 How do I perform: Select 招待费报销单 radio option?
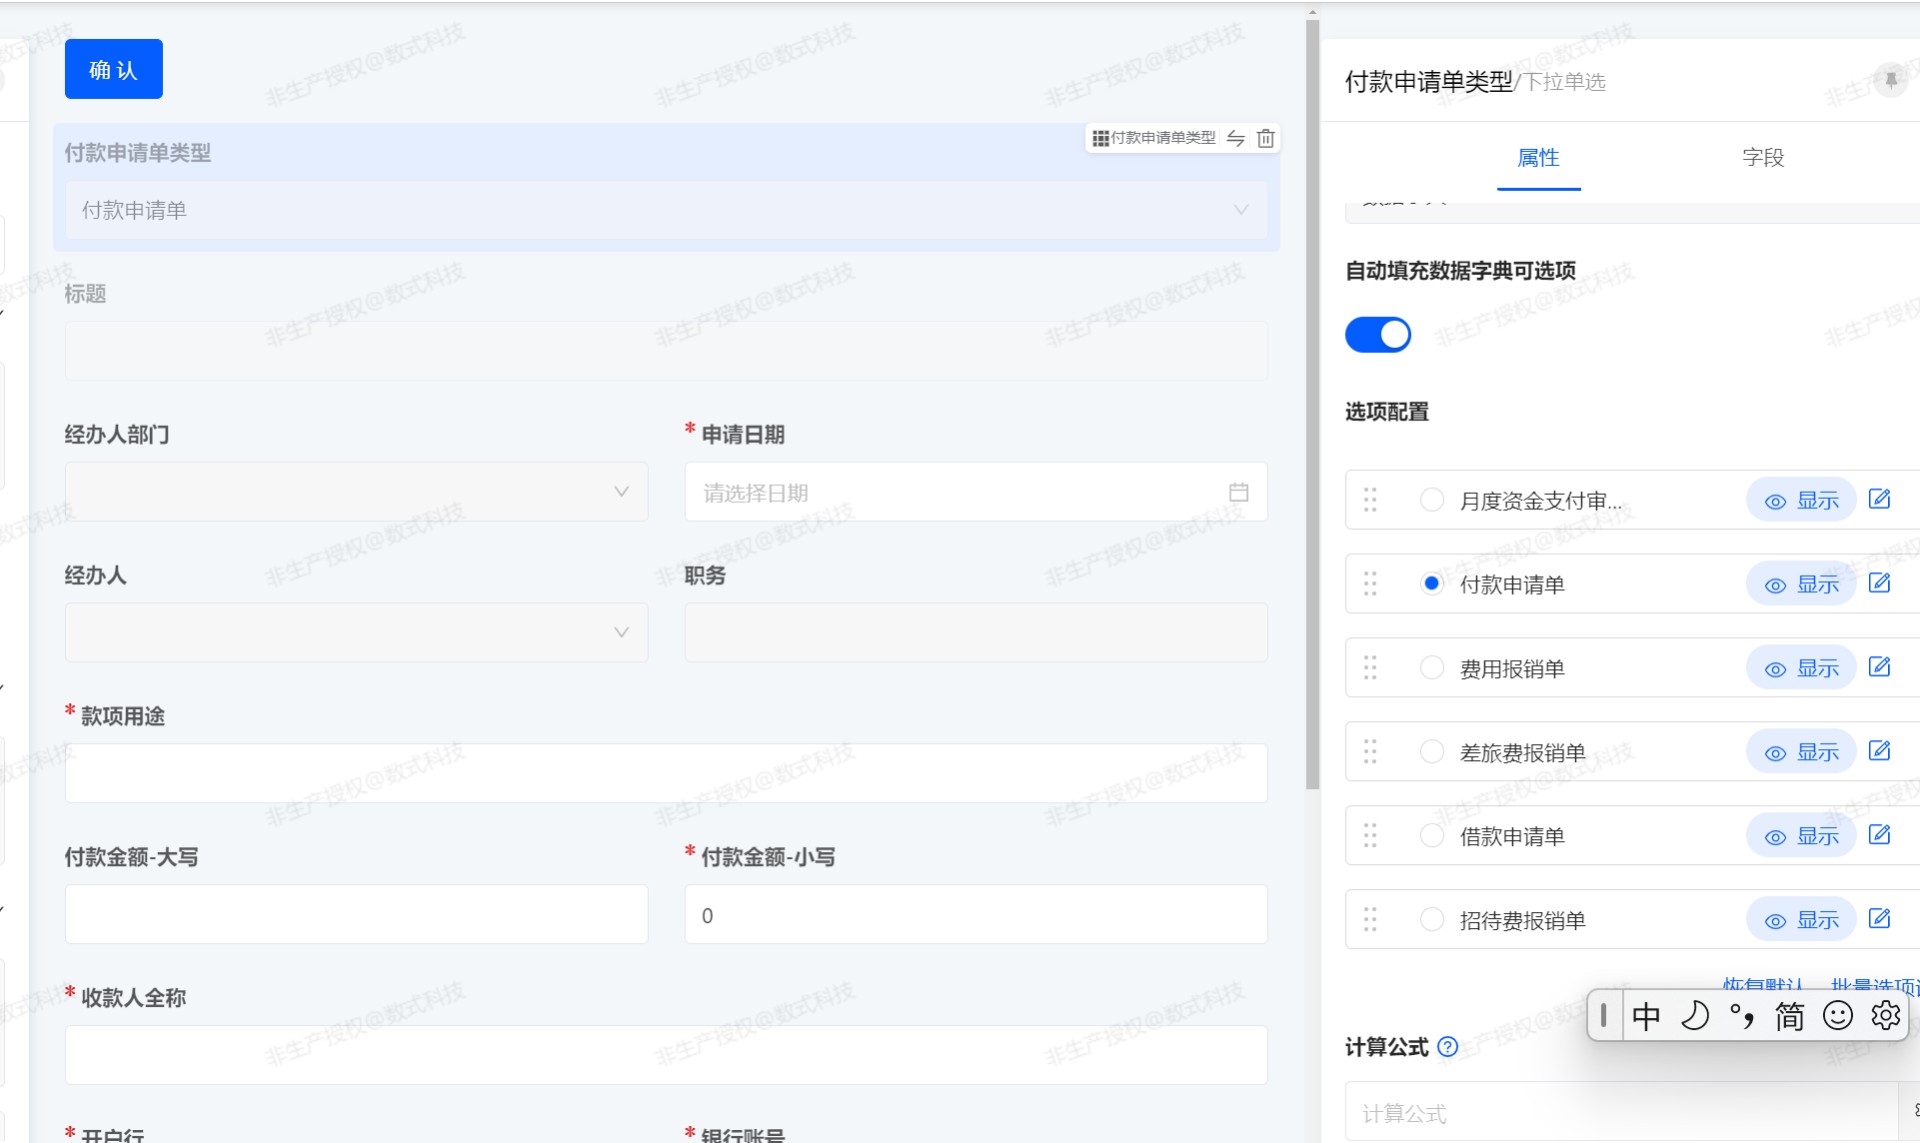(1431, 919)
